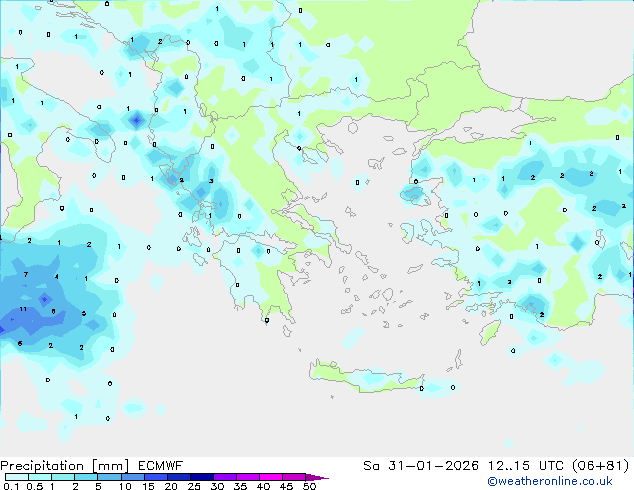
Task: Click the date 'Sa 31-01-2026' text
Action: coord(421,466)
